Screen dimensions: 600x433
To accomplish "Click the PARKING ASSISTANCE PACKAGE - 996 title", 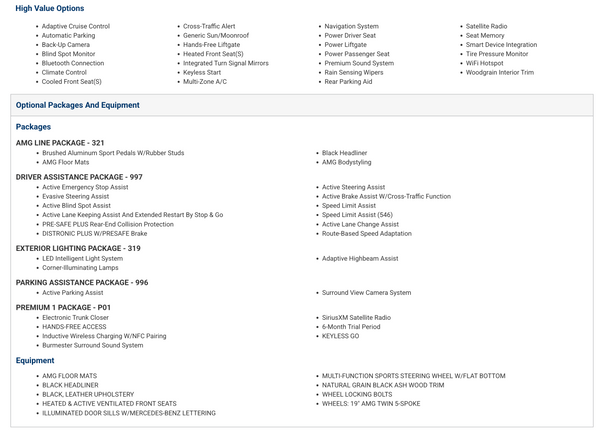I will click(82, 283).
